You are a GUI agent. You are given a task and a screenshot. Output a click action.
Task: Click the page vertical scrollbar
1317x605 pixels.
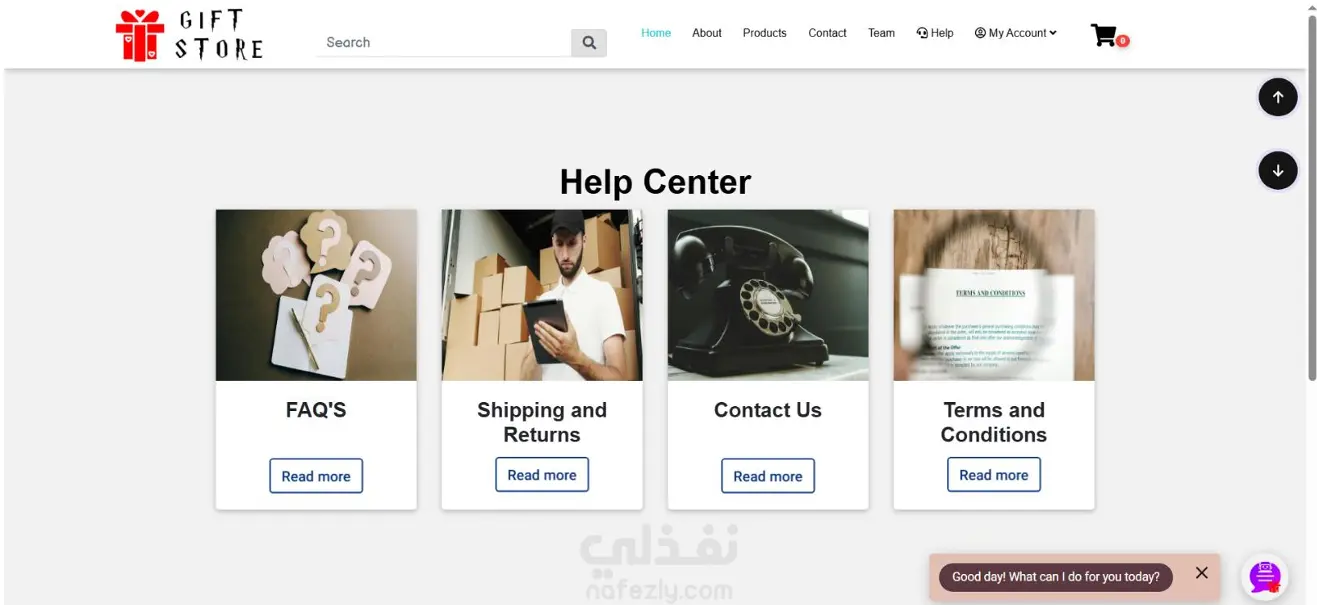click(1311, 198)
